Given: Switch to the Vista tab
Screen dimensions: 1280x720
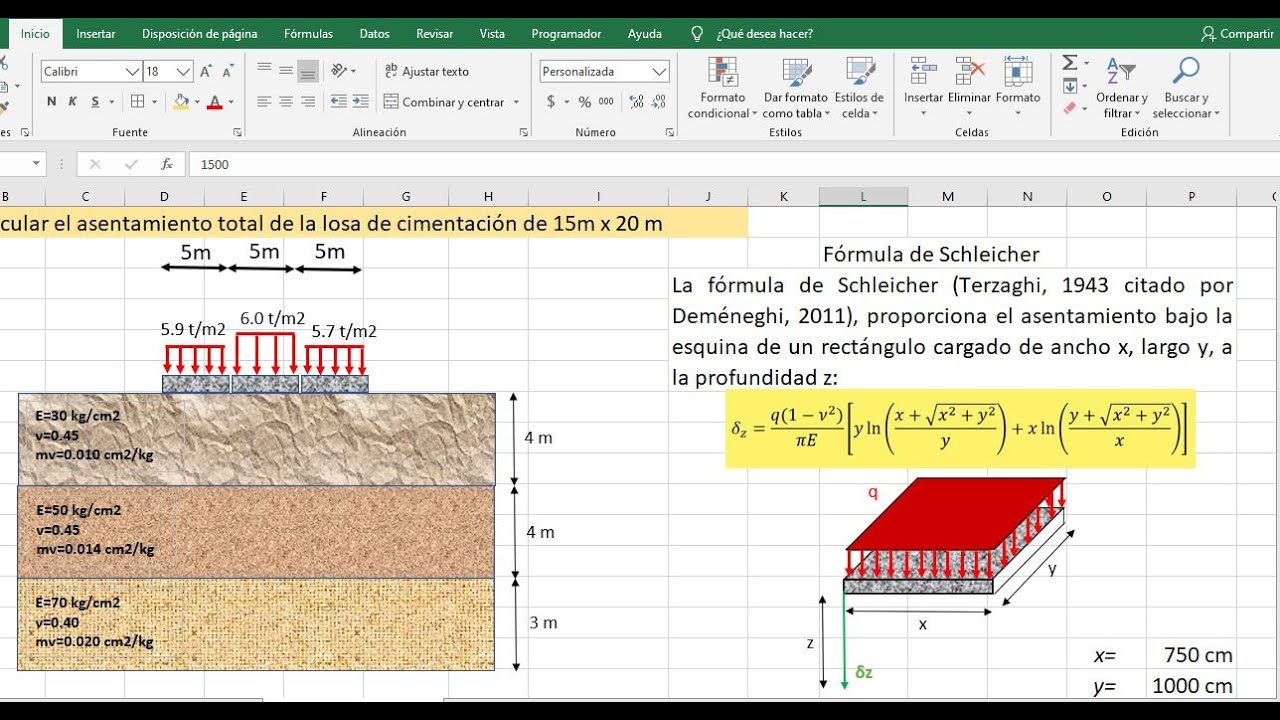Looking at the screenshot, I should click(x=492, y=33).
